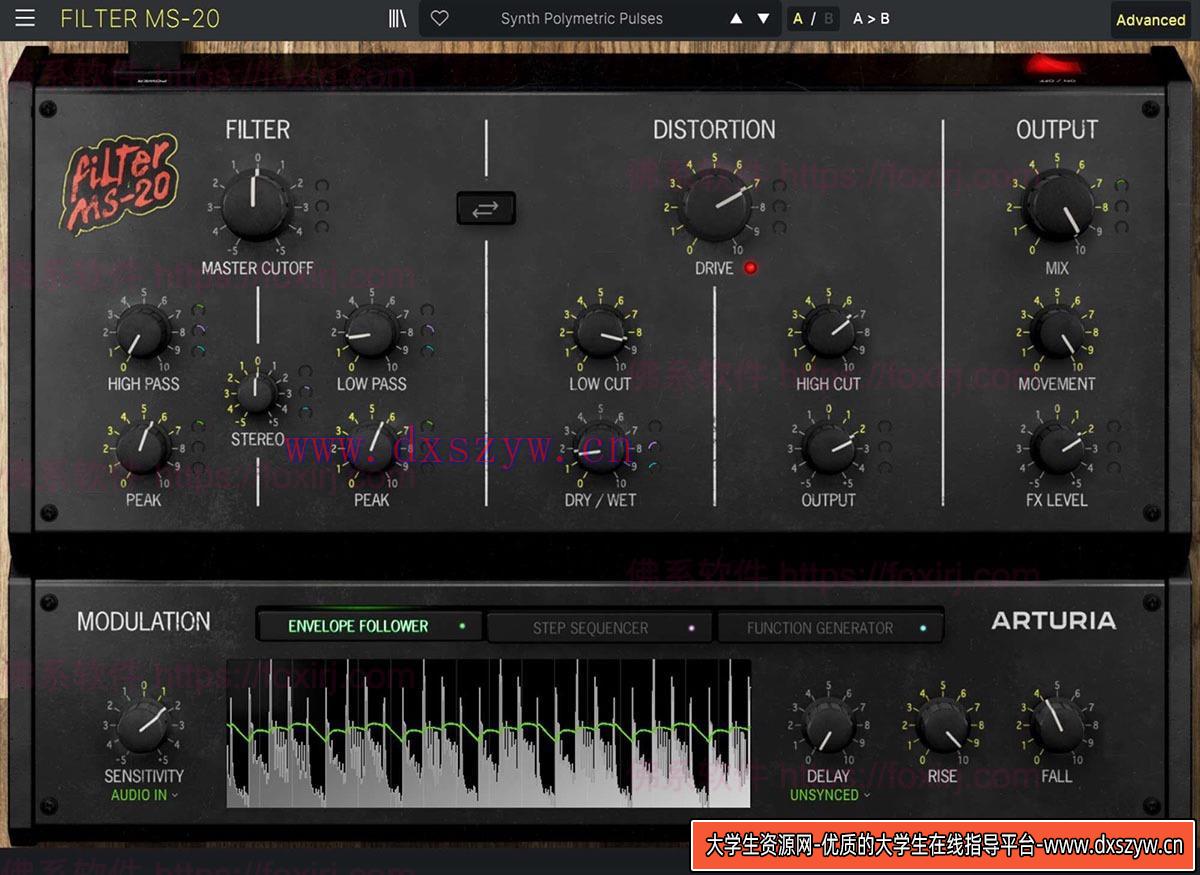
Task: Click the envelope Rise knob
Action: click(x=943, y=725)
